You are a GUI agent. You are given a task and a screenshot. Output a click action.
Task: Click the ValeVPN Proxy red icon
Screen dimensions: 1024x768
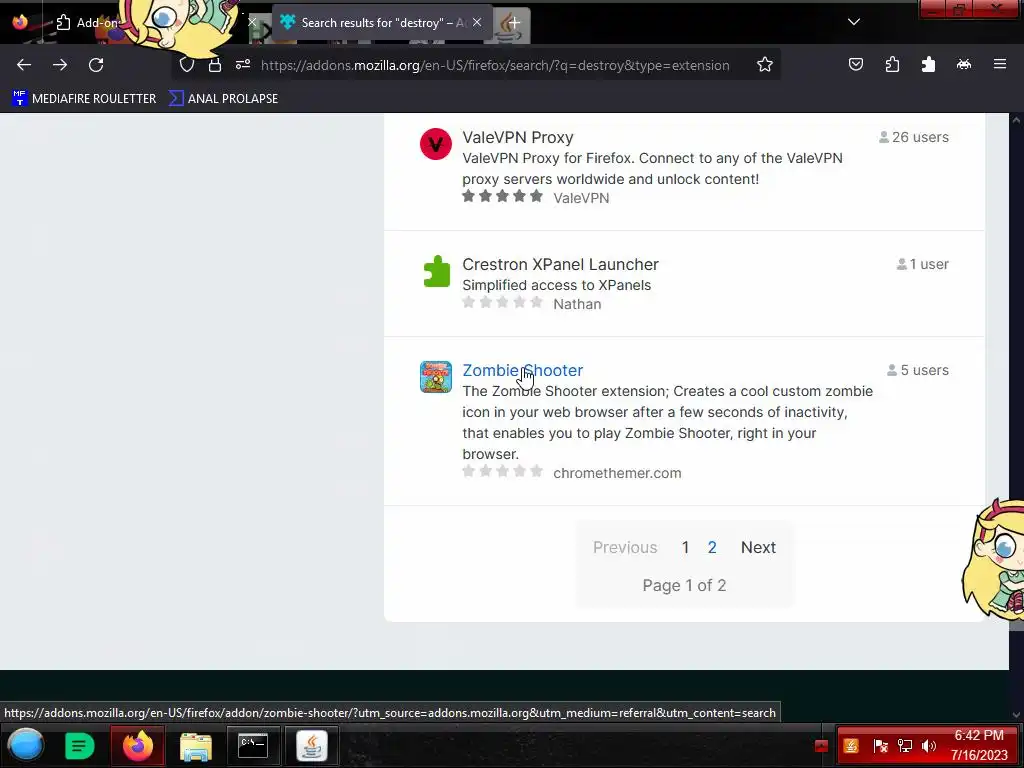(x=436, y=144)
